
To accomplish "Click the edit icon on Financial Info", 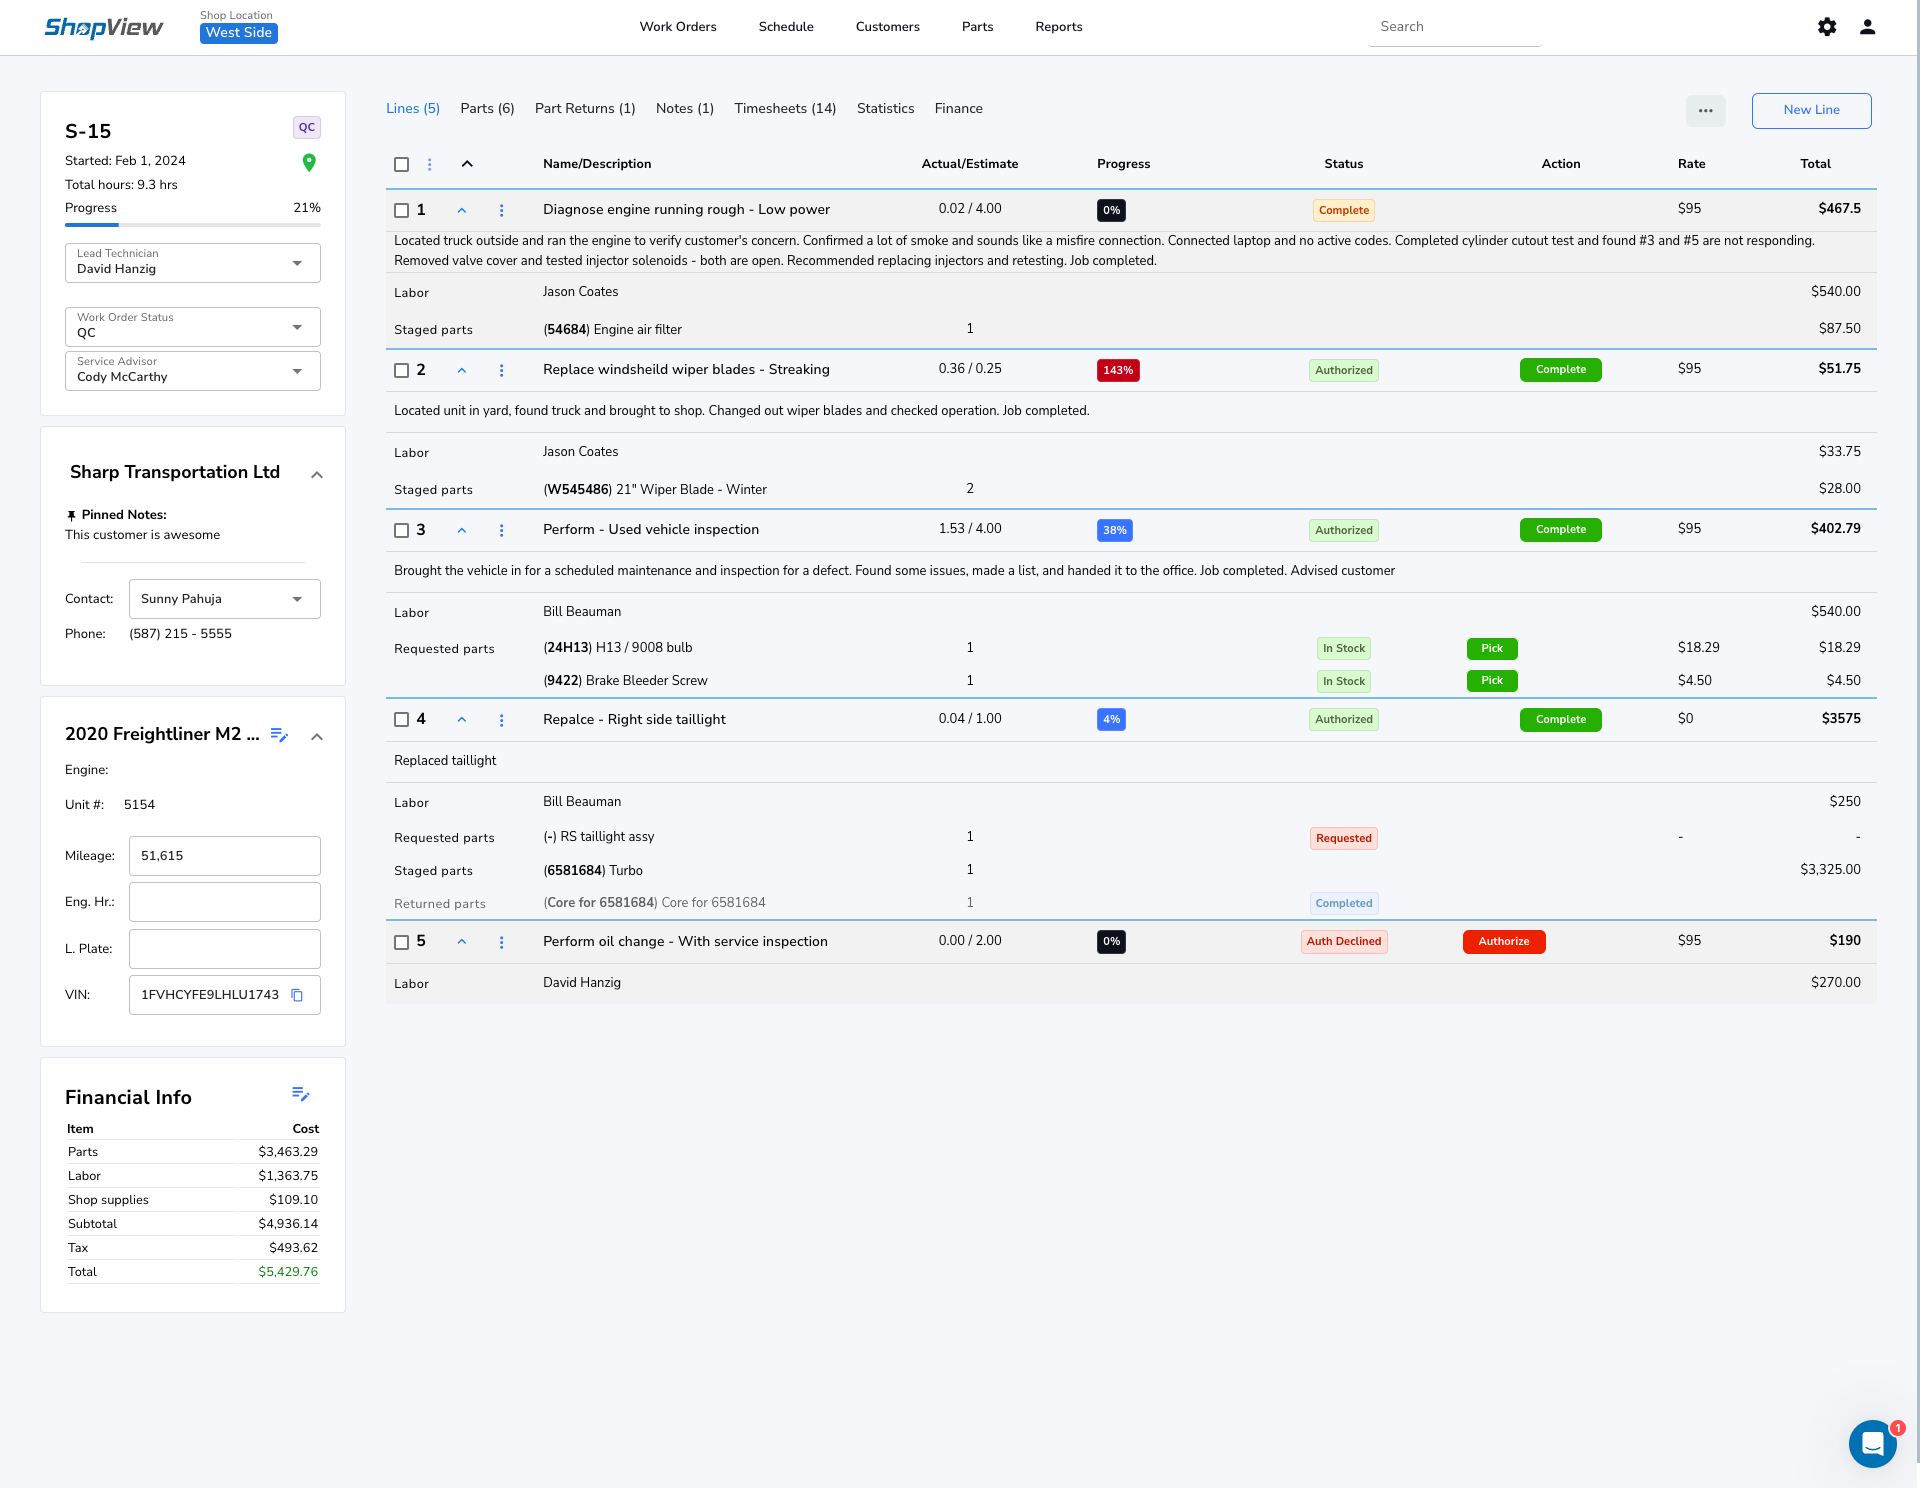I will click(x=301, y=1094).
